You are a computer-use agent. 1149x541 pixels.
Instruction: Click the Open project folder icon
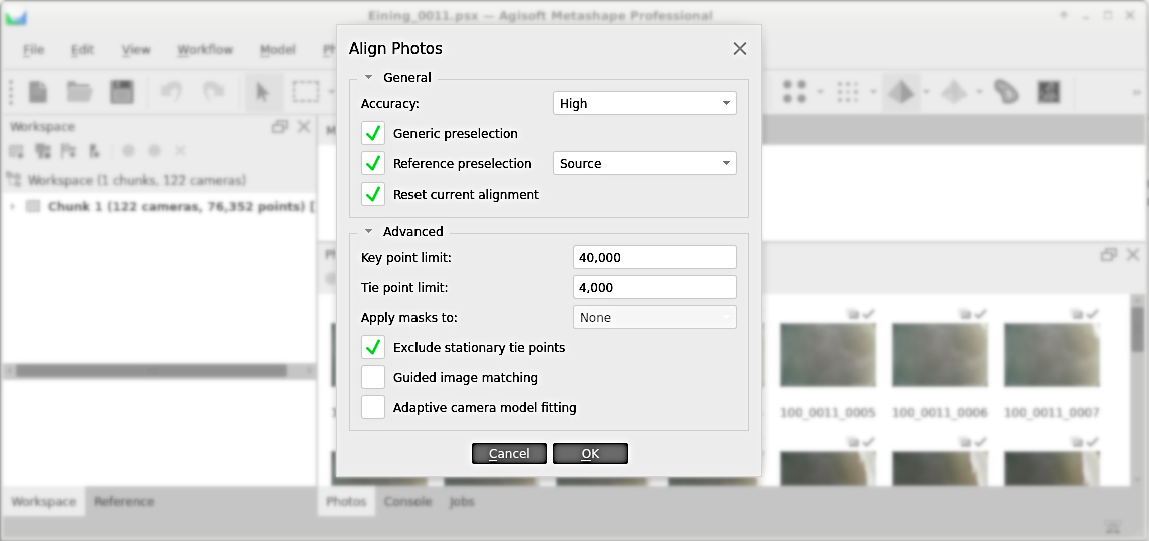[x=80, y=93]
